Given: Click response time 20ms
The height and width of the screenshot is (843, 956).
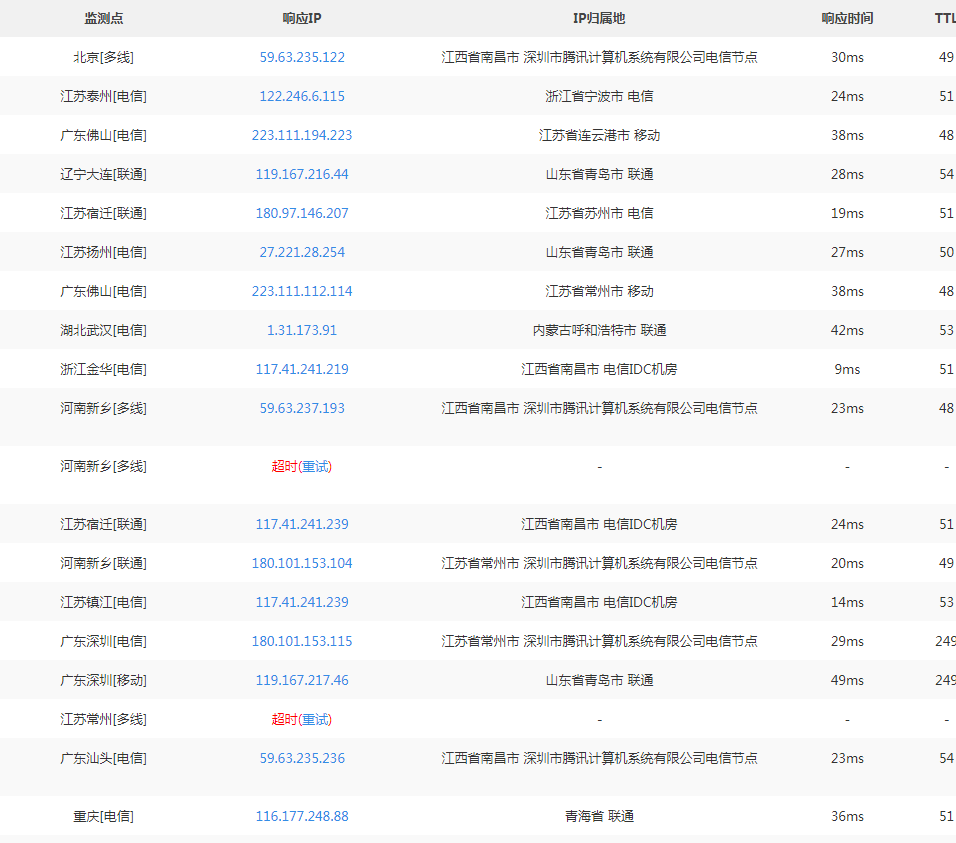Looking at the screenshot, I should point(847,563).
